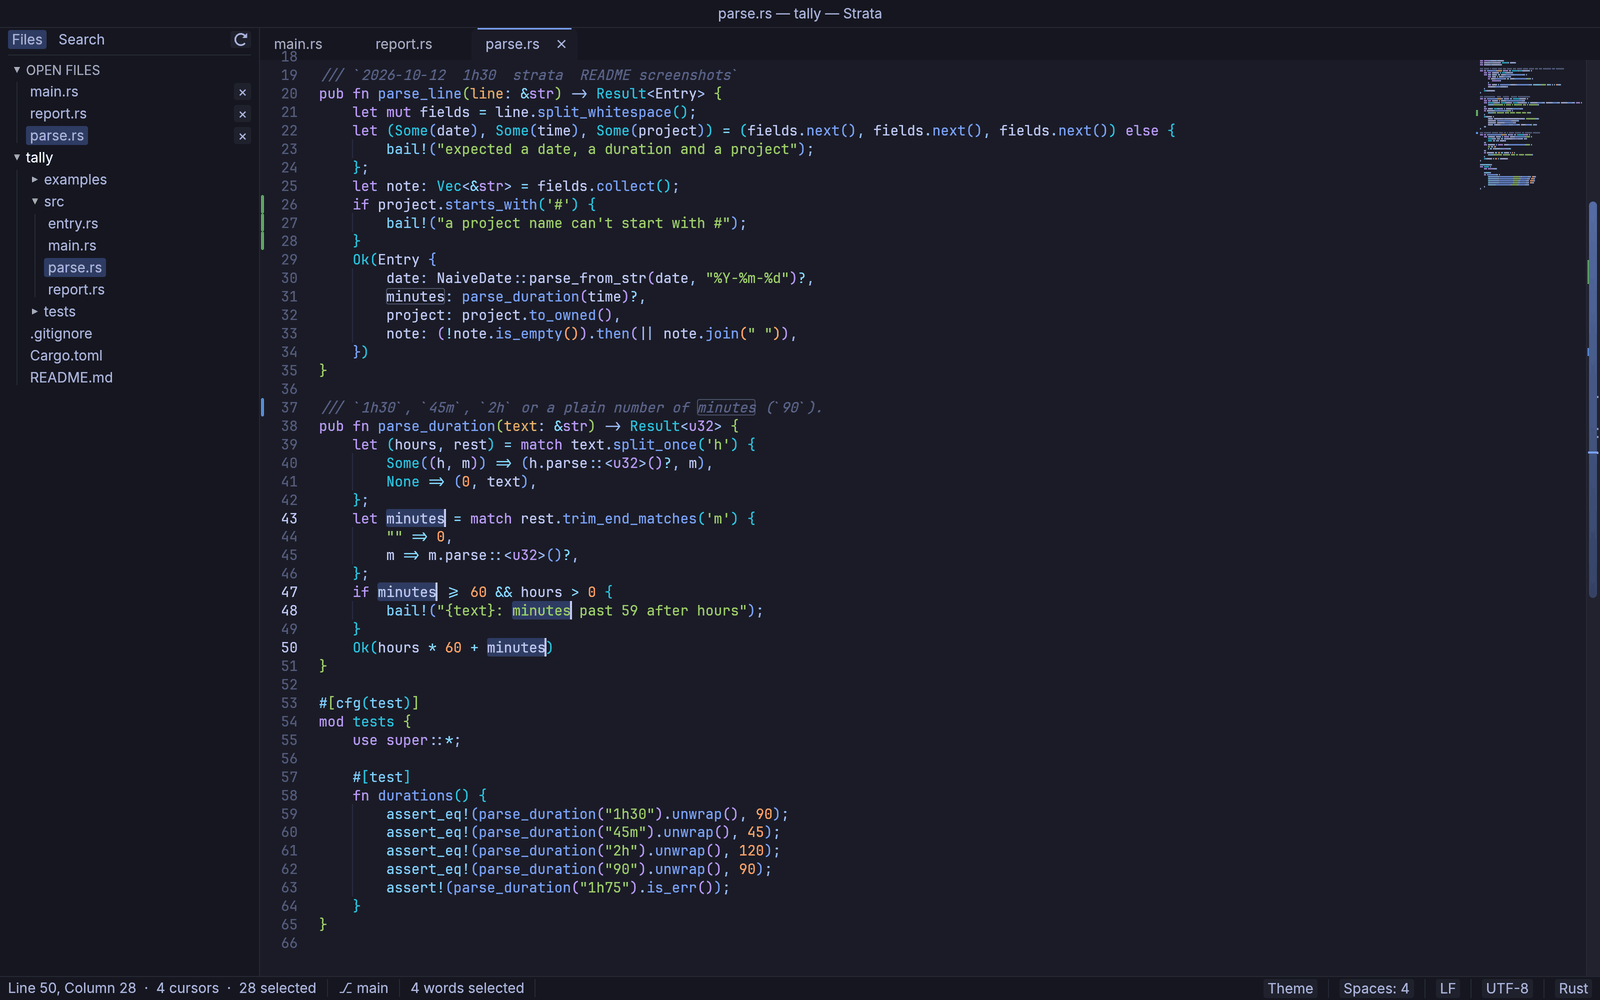1600x1000 pixels.
Task: Collapse the OPEN FILES section
Action: [x=17, y=70]
